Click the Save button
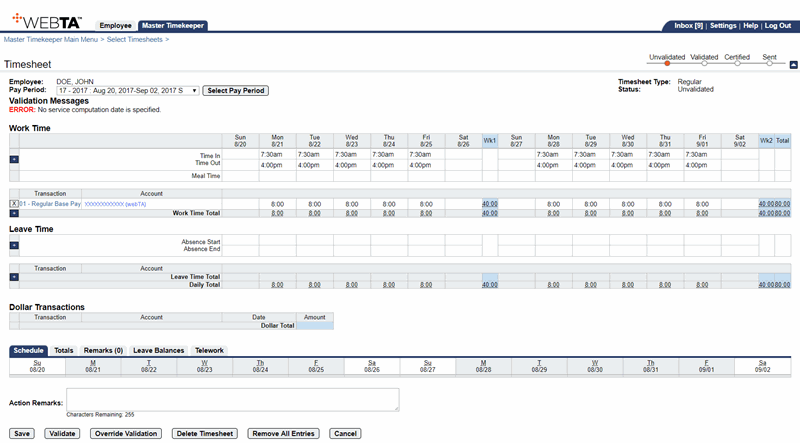The width and height of the screenshot is (800, 443). (x=22, y=433)
